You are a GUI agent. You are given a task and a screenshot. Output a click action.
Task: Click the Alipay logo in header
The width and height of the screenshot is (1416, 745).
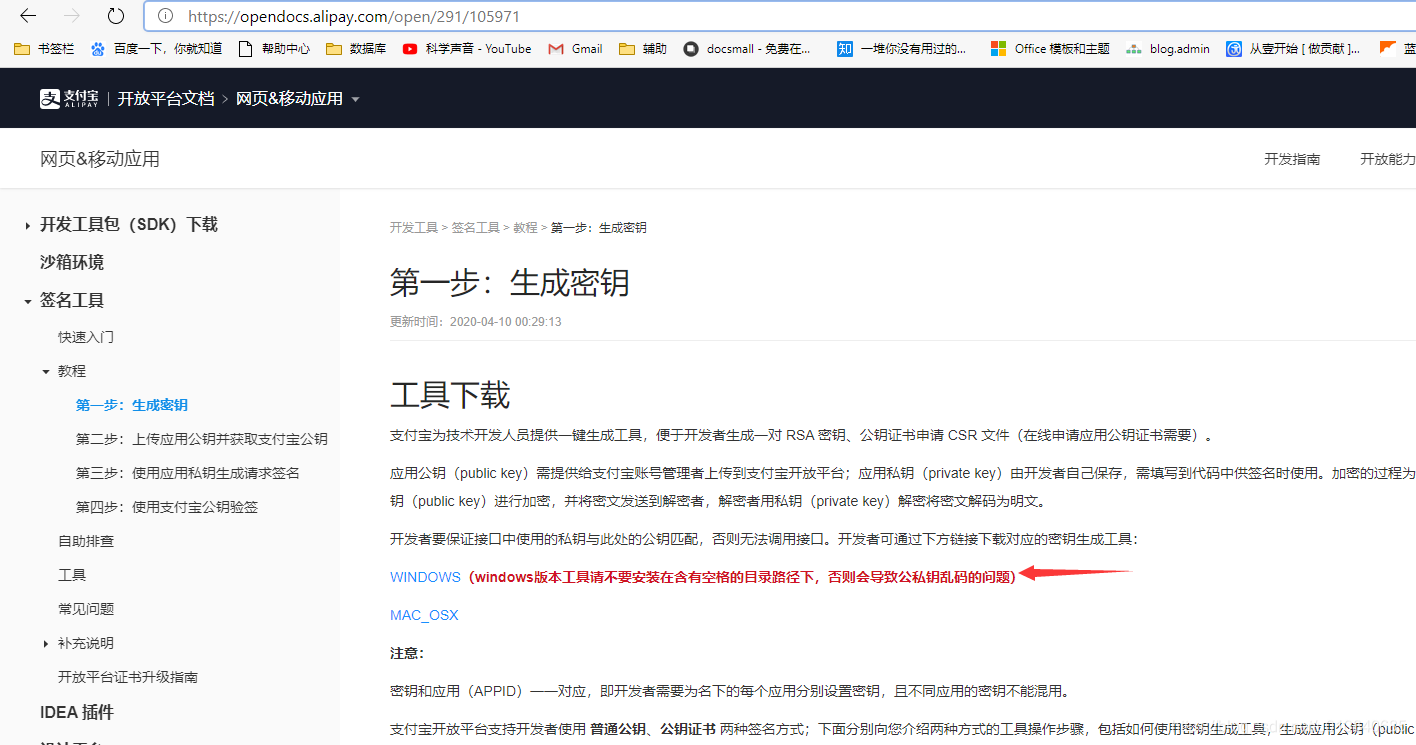click(x=69, y=99)
